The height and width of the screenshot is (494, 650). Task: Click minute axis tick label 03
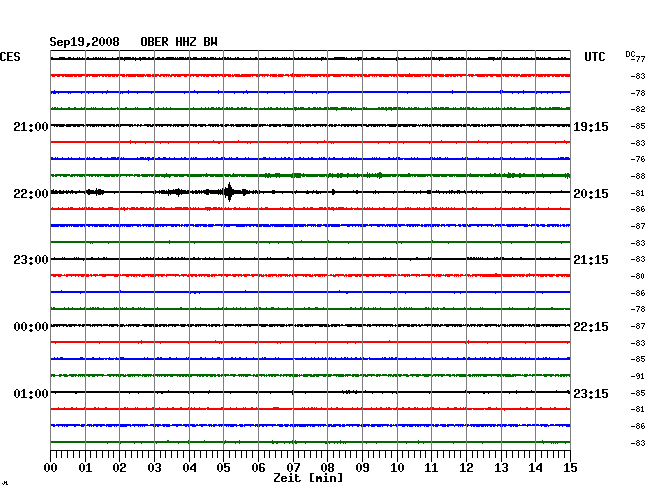coord(154,467)
